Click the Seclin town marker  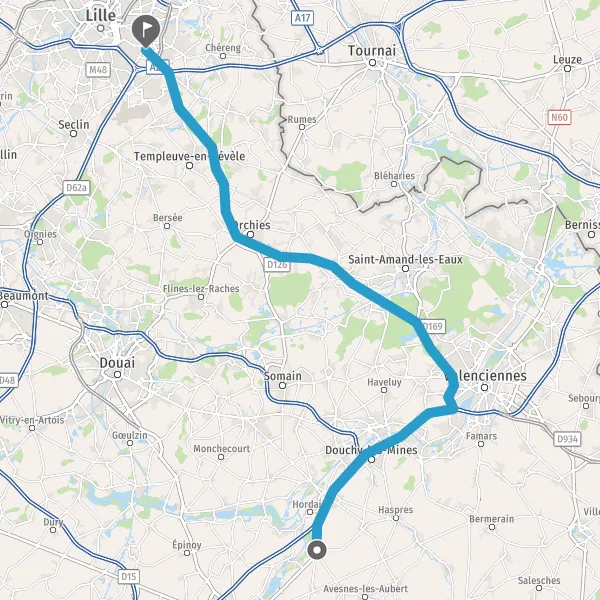[73, 134]
